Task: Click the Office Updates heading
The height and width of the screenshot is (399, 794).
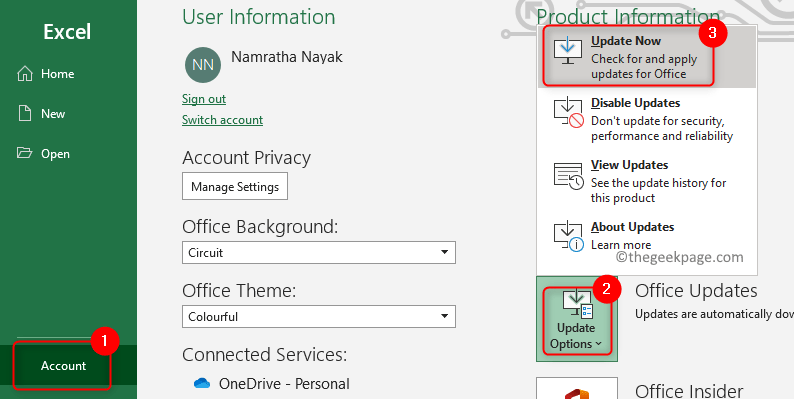Action: tap(696, 291)
